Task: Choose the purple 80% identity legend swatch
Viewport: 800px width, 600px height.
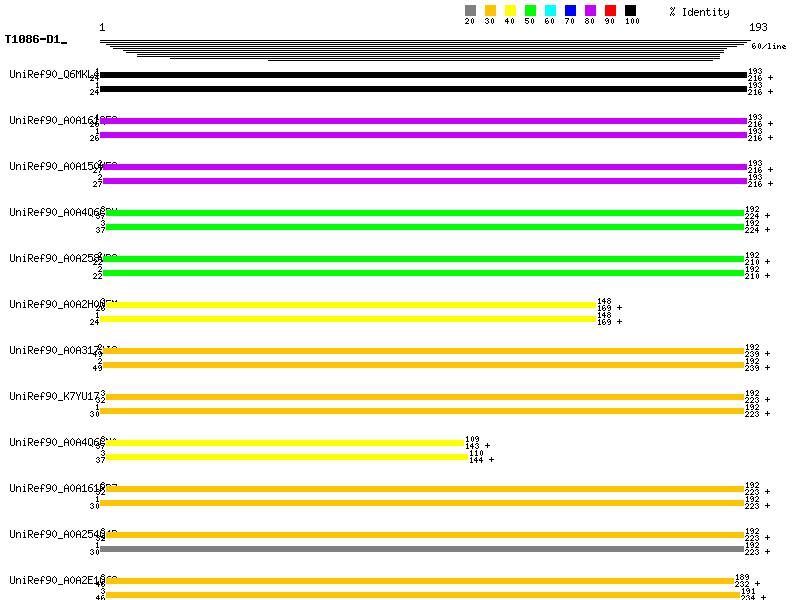Action: pos(590,10)
